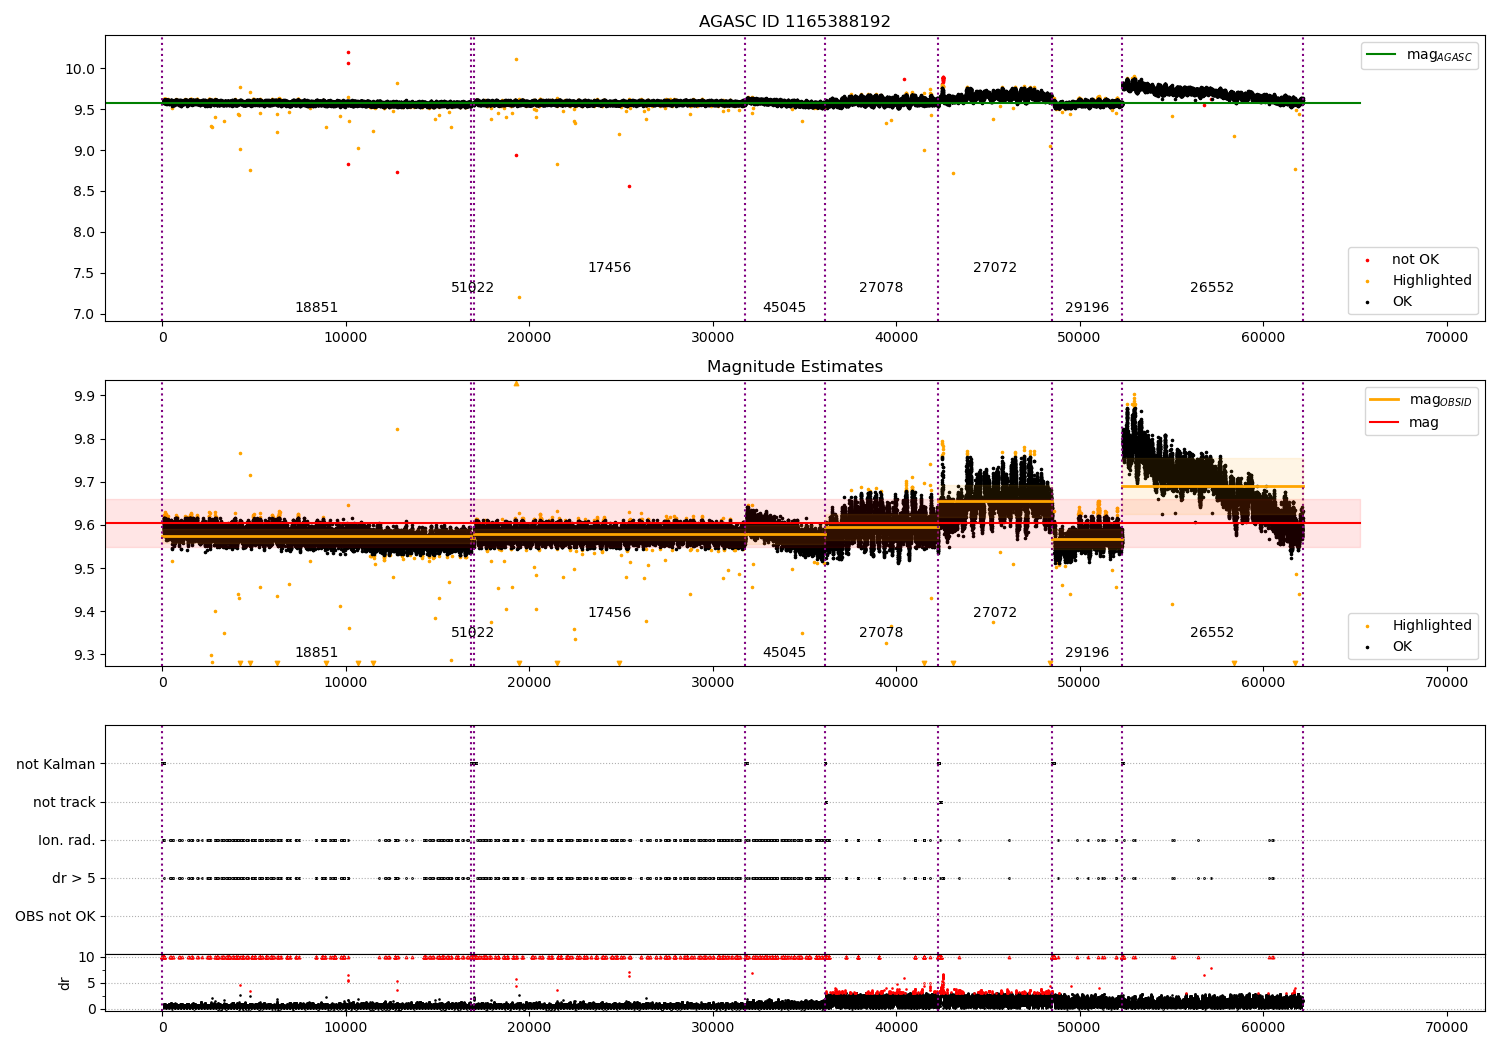The height and width of the screenshot is (1050, 1500).
Task: Select the "Magnitude Estimates" plot title
Action: pyautogui.click(x=794, y=367)
